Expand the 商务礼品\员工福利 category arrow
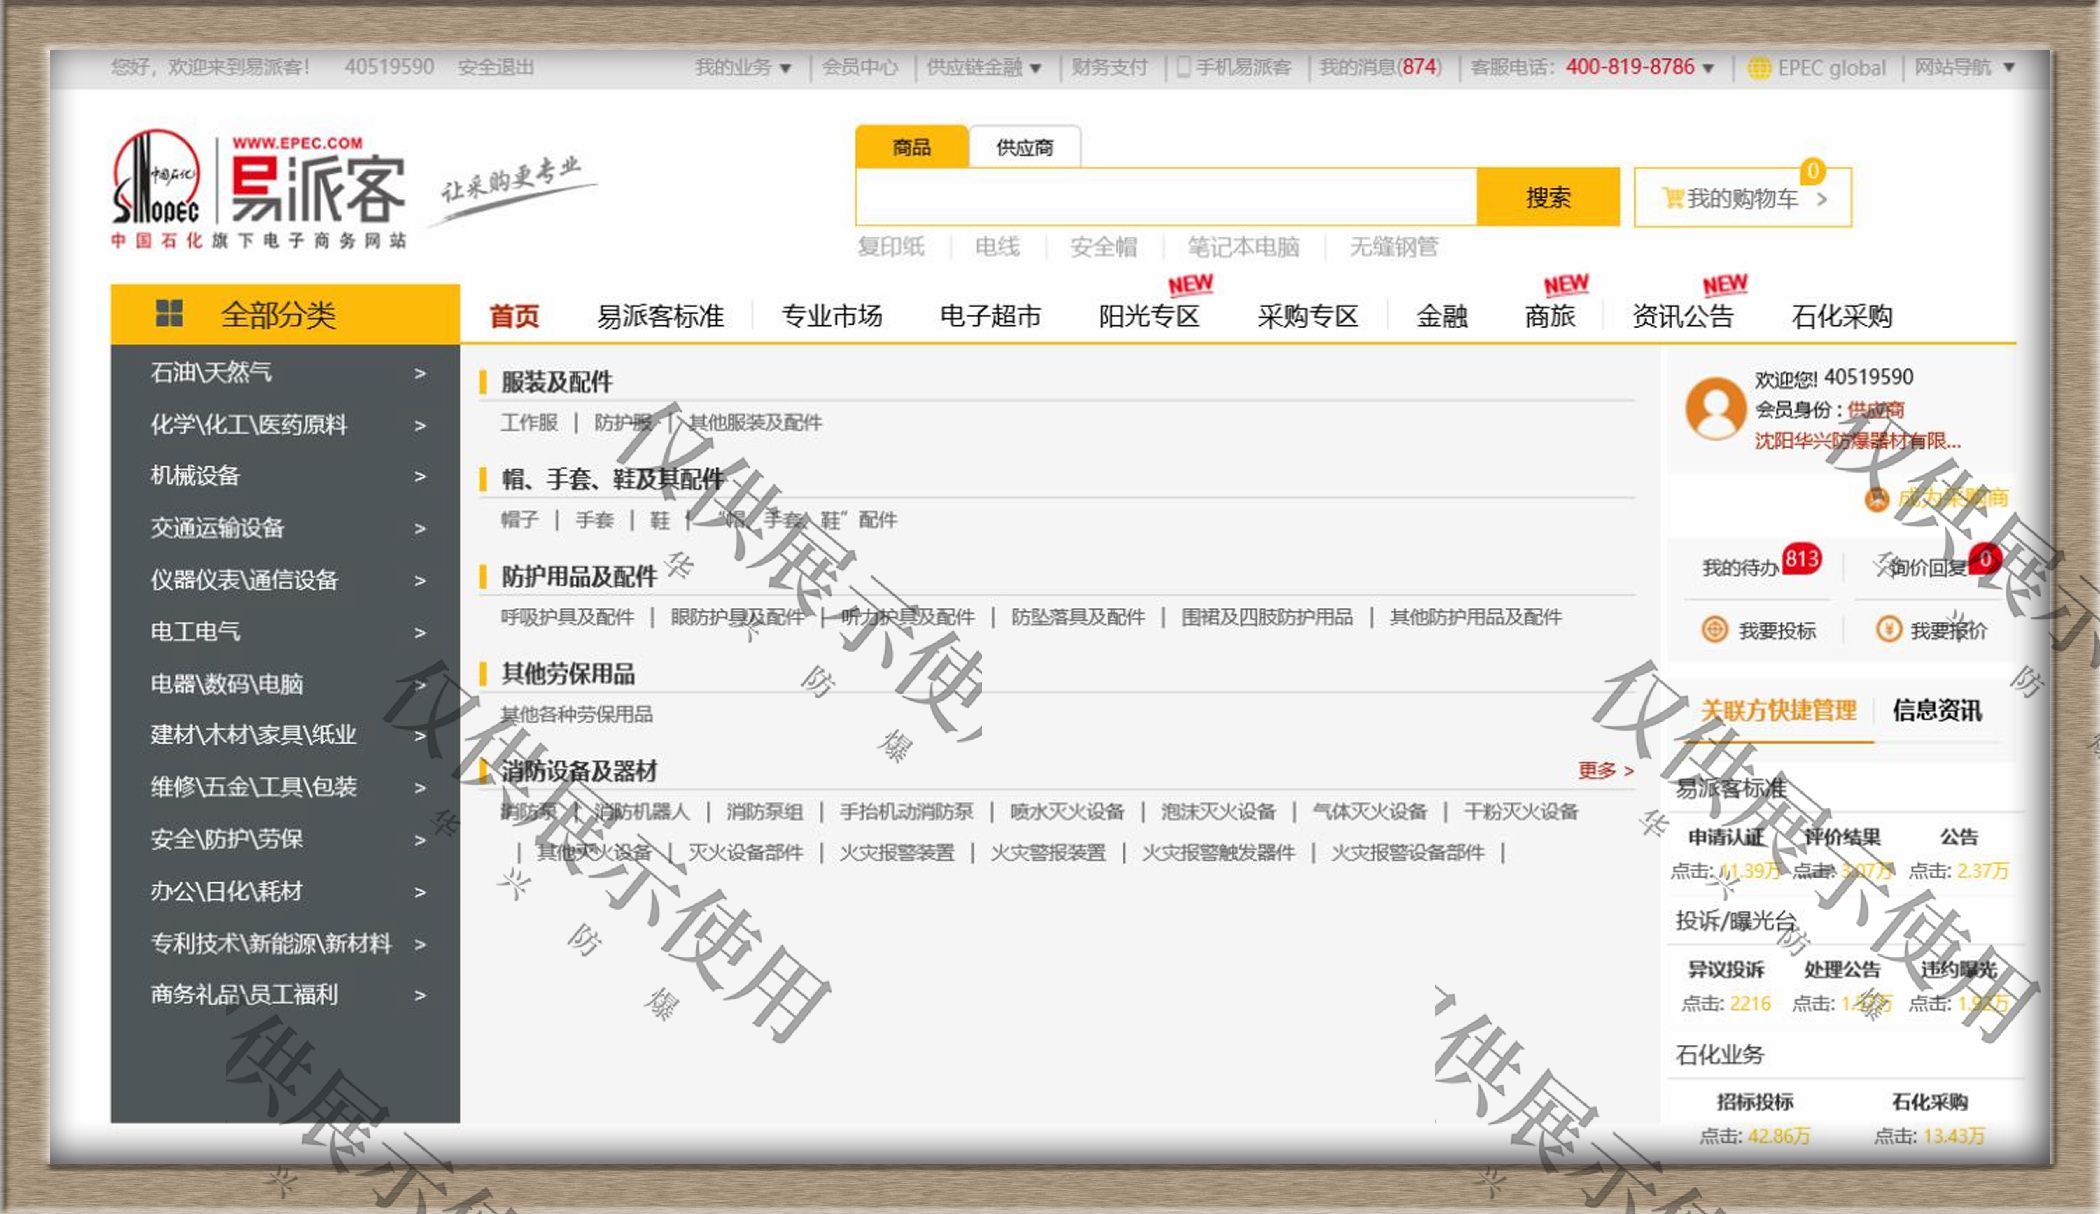This screenshot has width=2100, height=1214. point(420,995)
